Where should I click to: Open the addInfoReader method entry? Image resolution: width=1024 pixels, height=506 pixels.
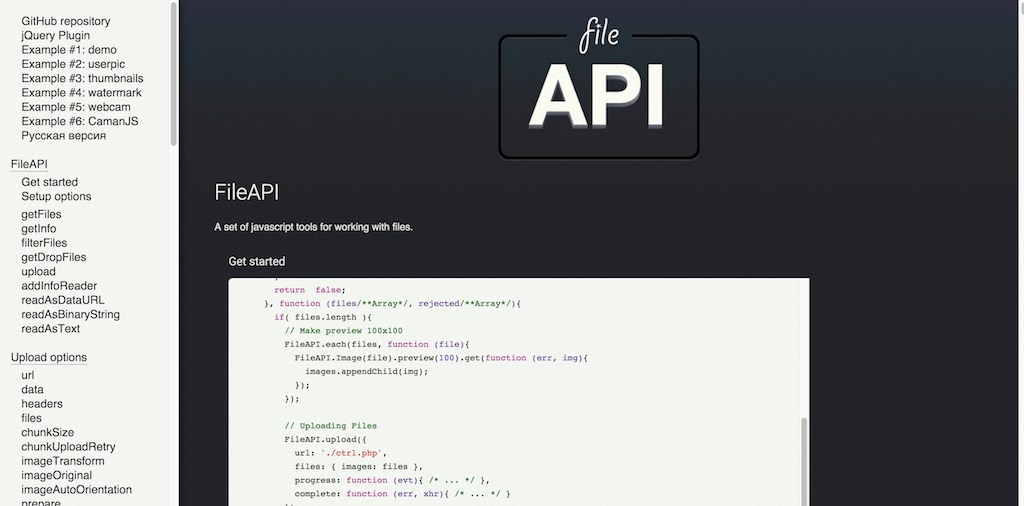(59, 286)
